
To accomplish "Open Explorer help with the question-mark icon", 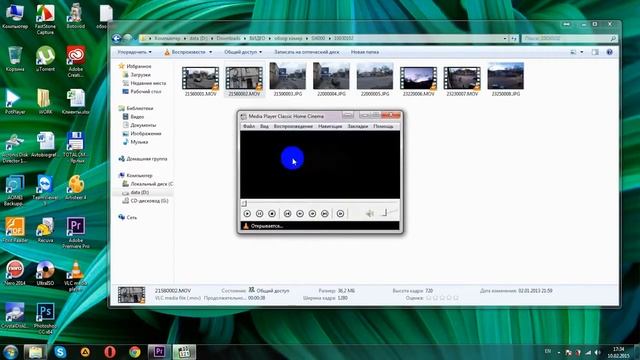I will [x=609, y=52].
